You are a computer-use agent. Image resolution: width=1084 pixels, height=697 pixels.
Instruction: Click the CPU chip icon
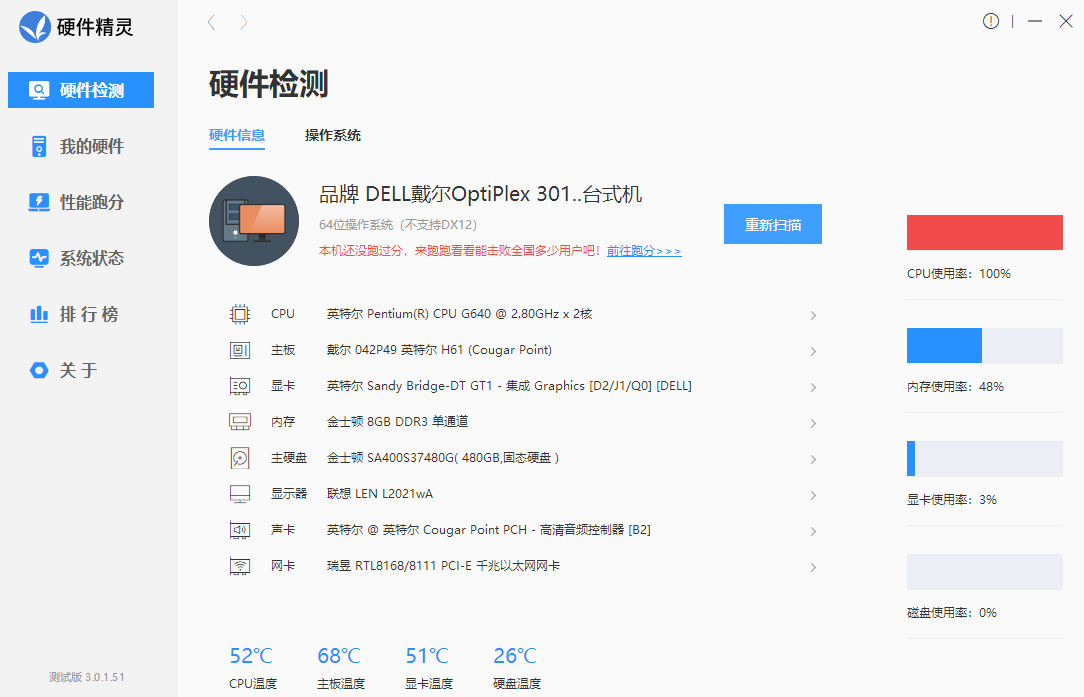click(240, 315)
